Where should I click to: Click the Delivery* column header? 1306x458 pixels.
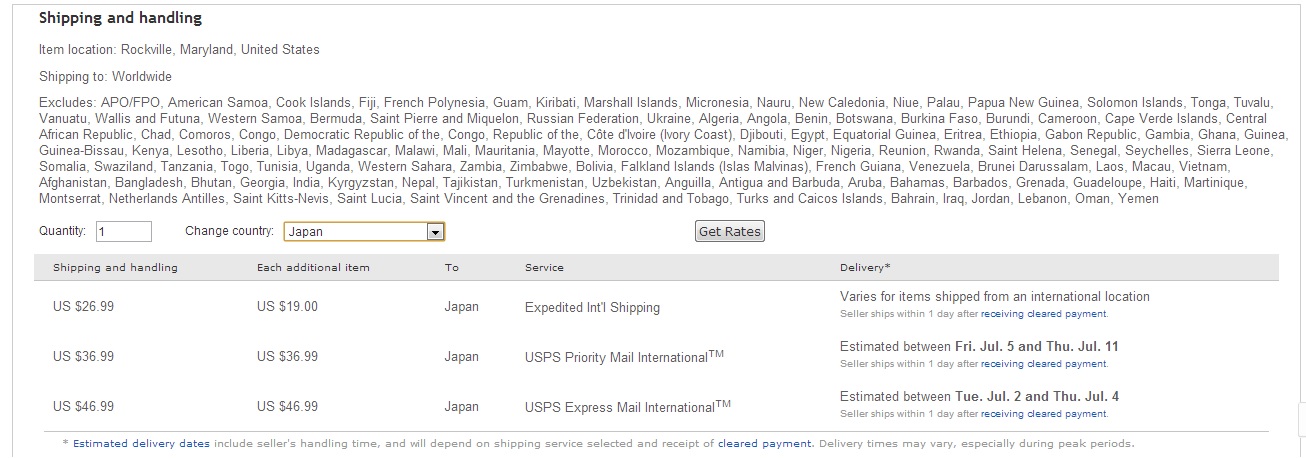[x=865, y=268]
